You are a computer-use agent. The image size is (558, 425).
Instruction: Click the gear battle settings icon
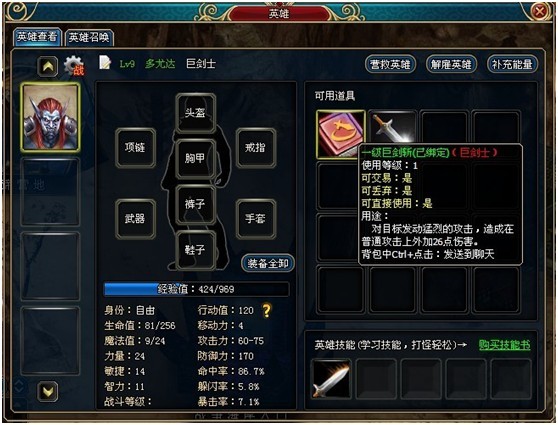[x=74, y=65]
